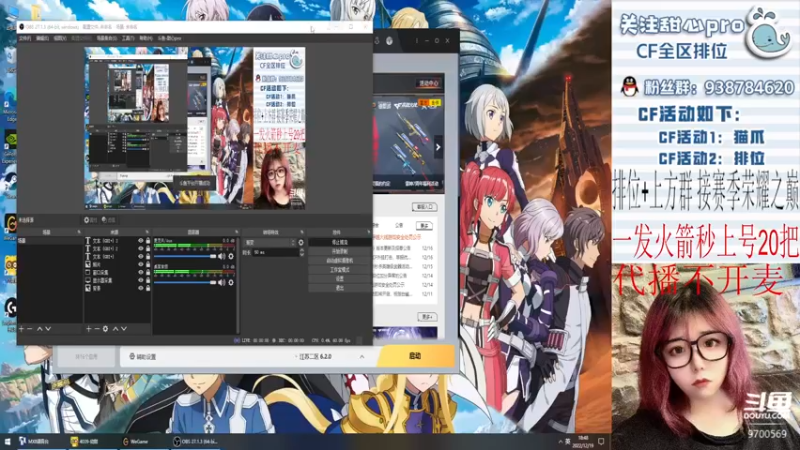The width and height of the screenshot is (800, 450).
Task: Adjust 桌面音频 volume slider
Action: 185,282
